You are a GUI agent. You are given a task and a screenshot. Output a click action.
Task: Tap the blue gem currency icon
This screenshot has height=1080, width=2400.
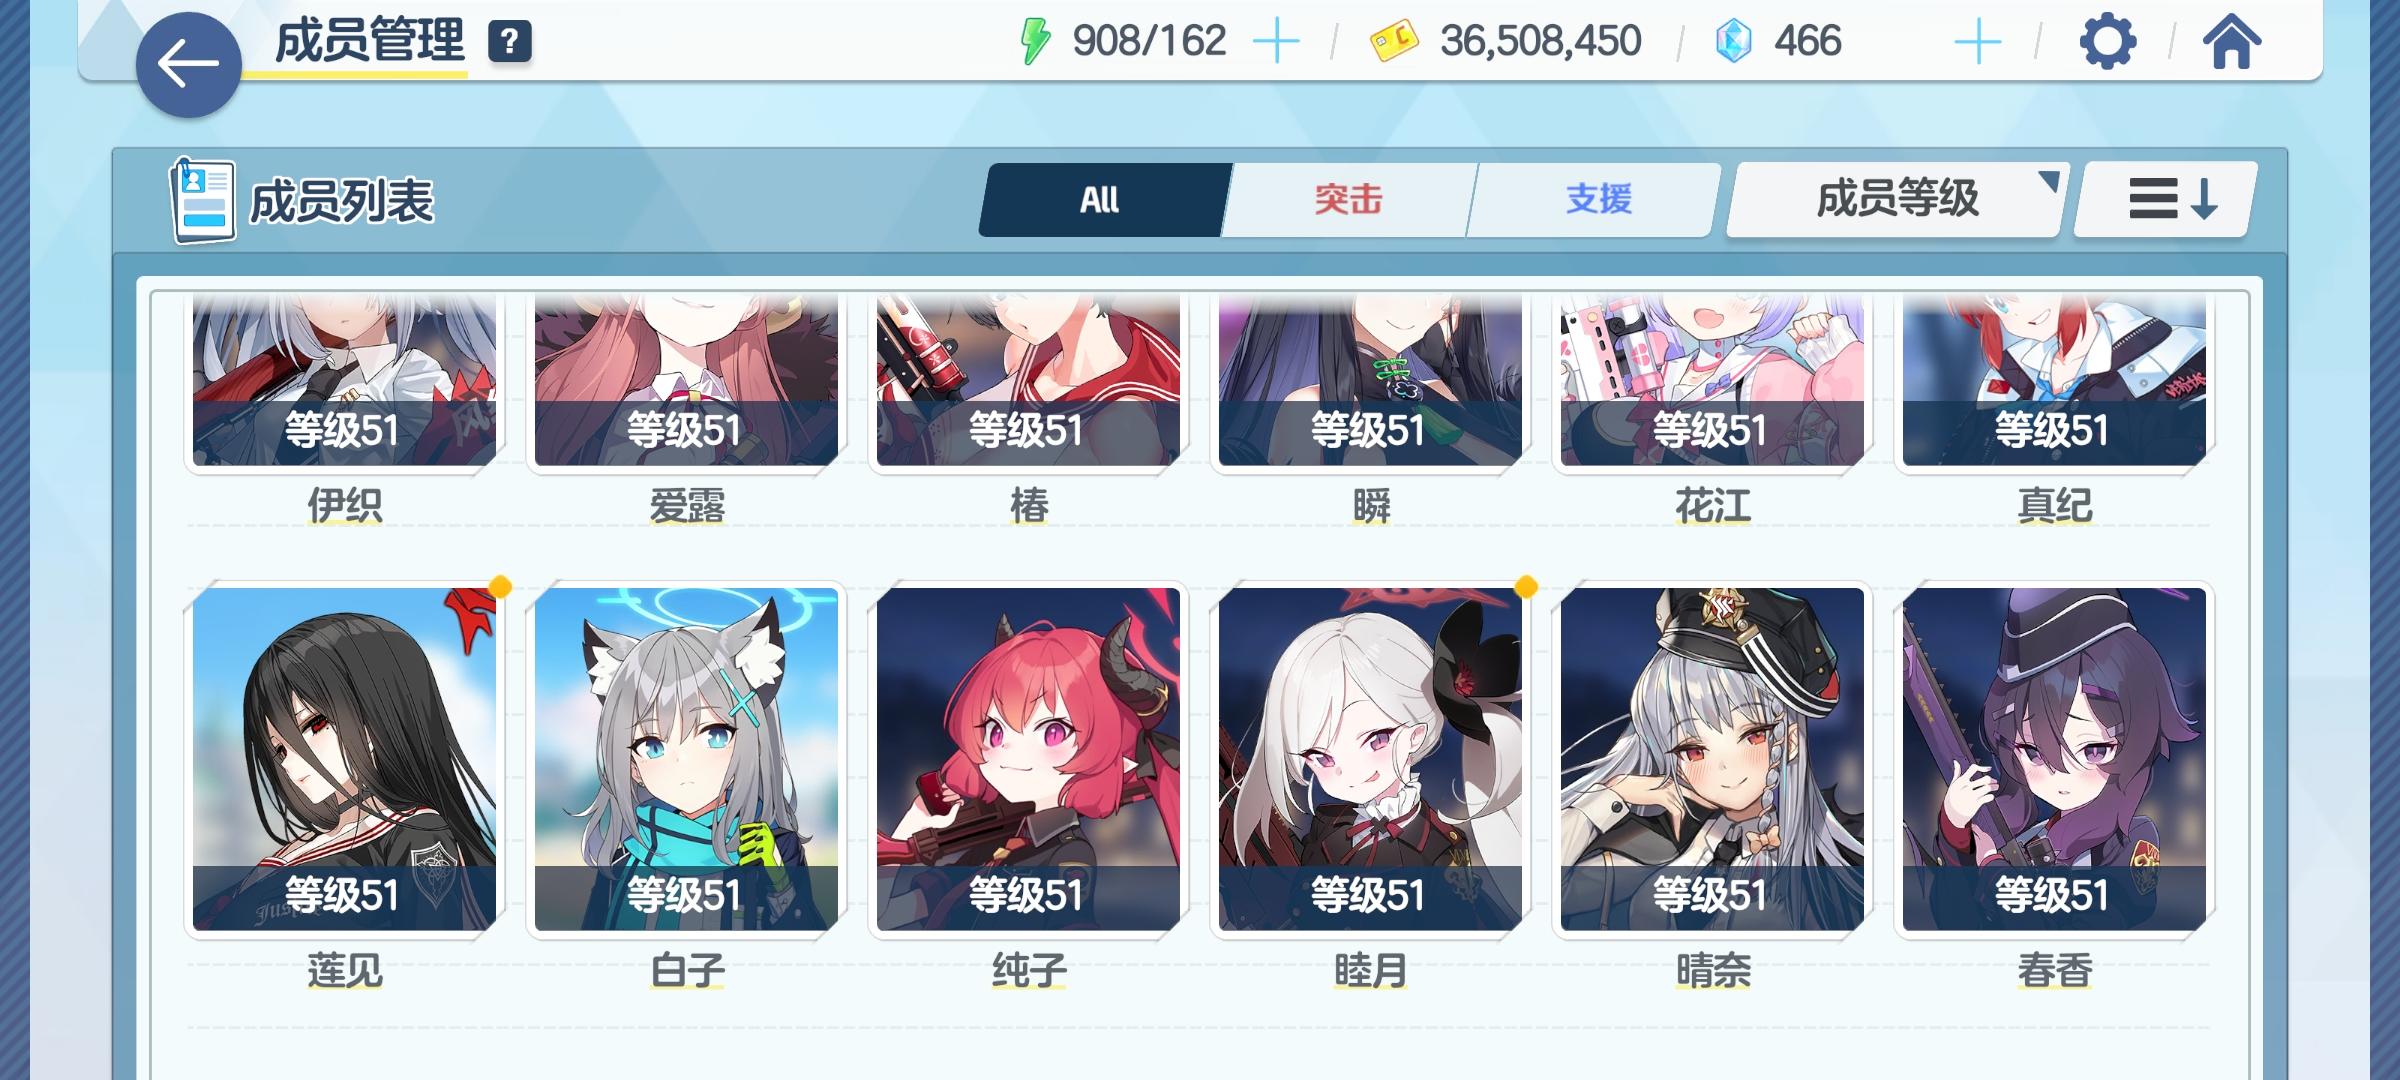point(1733,42)
